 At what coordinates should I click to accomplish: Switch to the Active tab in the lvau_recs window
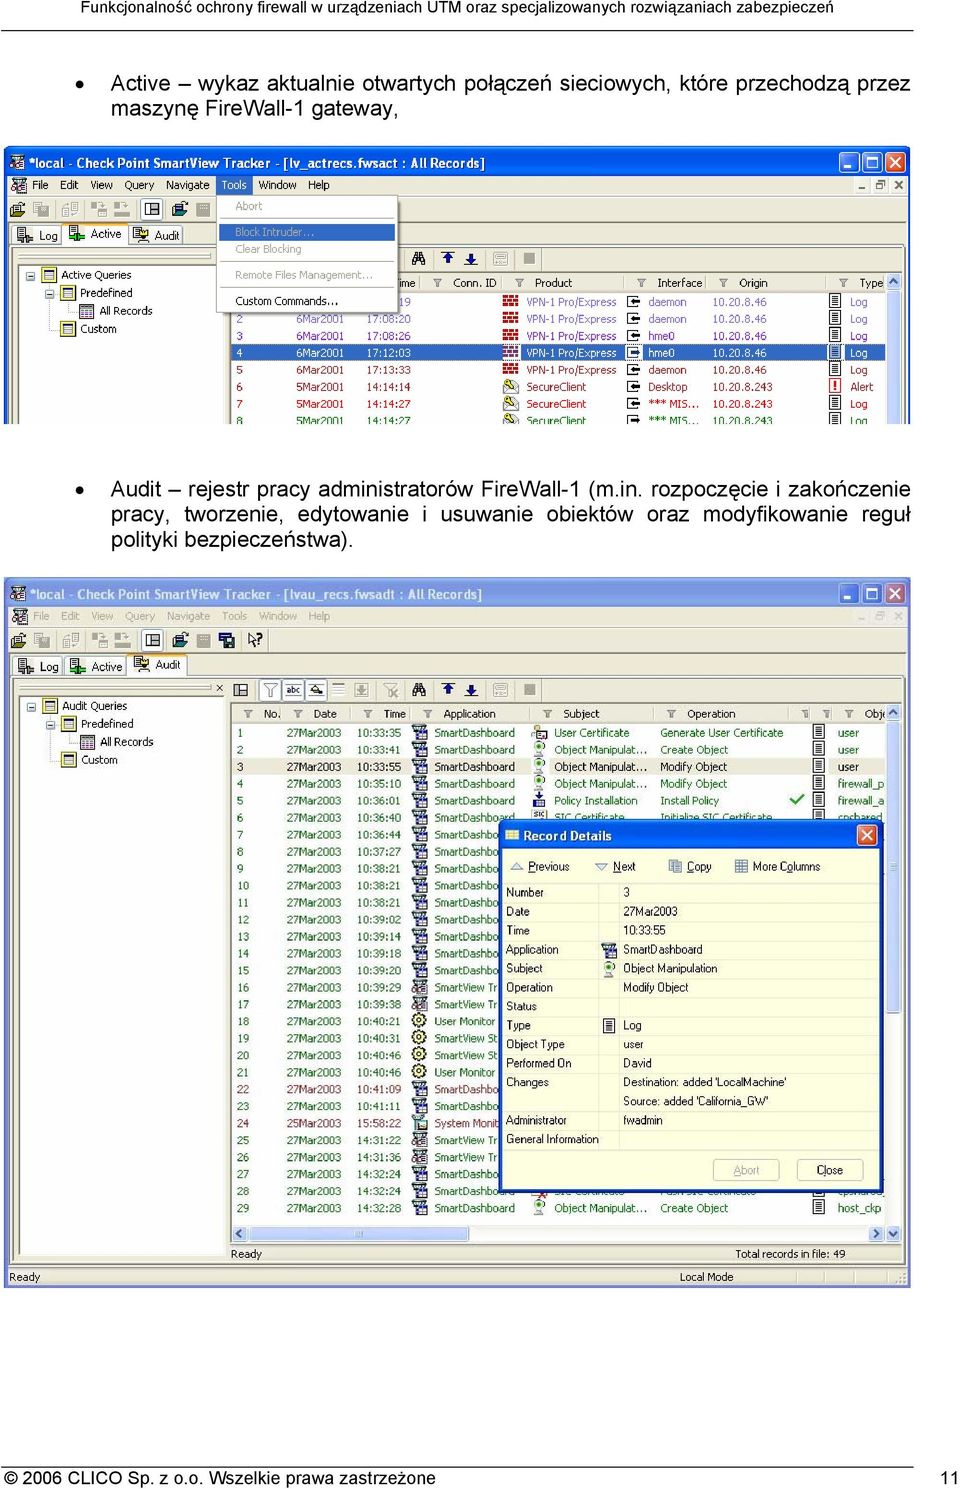pyautogui.click(x=96, y=666)
